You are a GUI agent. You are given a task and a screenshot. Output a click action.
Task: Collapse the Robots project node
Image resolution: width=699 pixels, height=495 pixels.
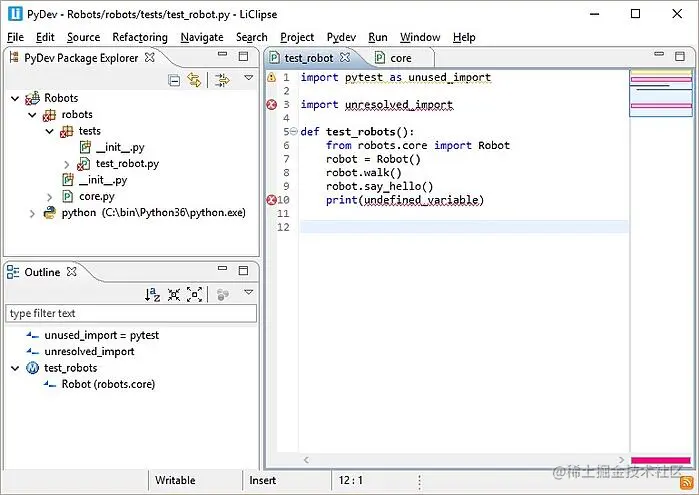point(15,98)
